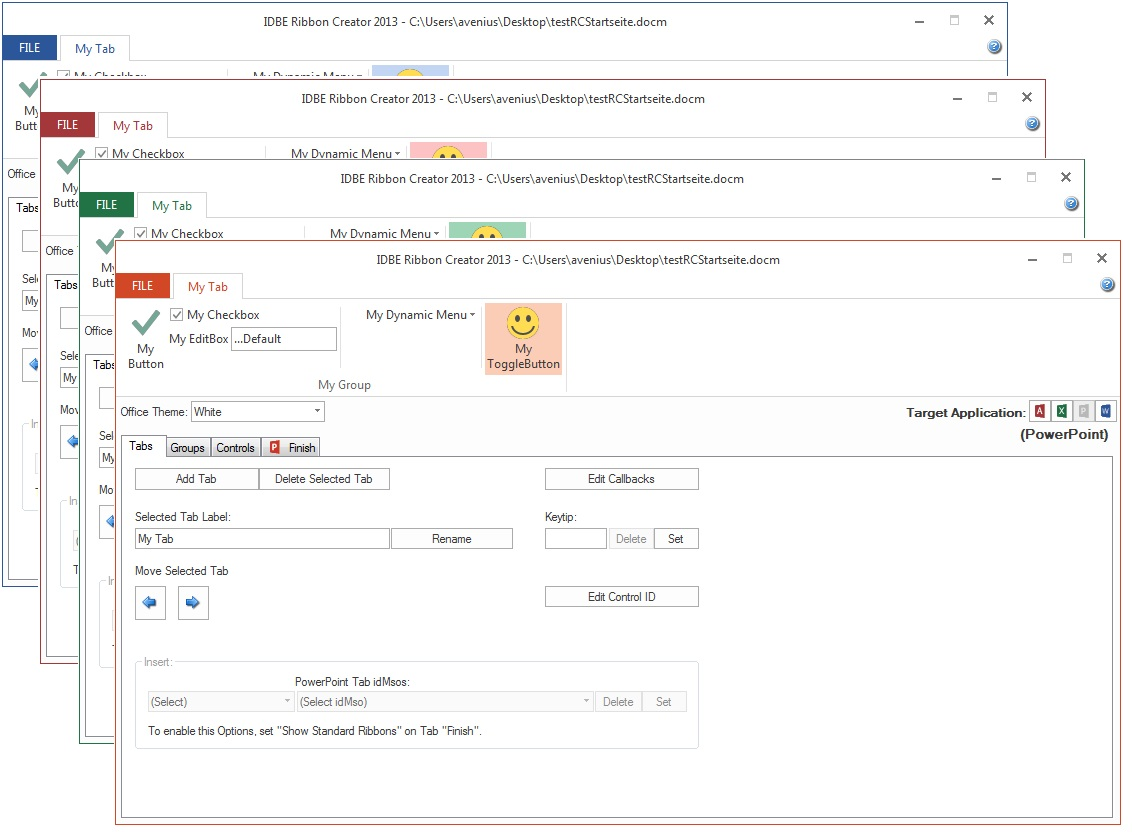Expand My Dynamic Menu in front ribbon
This screenshot has height=832, width=1132.
[420, 315]
